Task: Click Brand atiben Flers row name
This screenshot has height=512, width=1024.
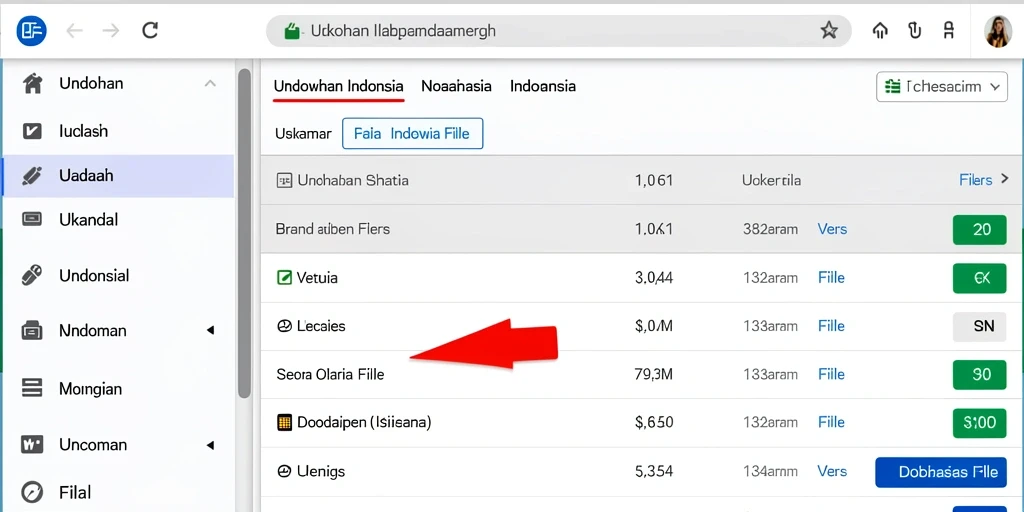Action: pyautogui.click(x=332, y=229)
